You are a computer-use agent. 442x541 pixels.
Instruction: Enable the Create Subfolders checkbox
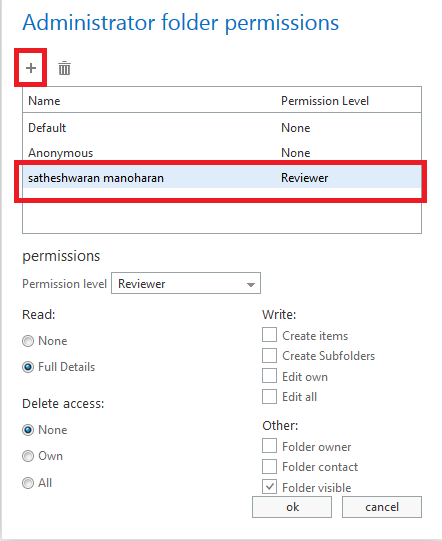click(269, 355)
